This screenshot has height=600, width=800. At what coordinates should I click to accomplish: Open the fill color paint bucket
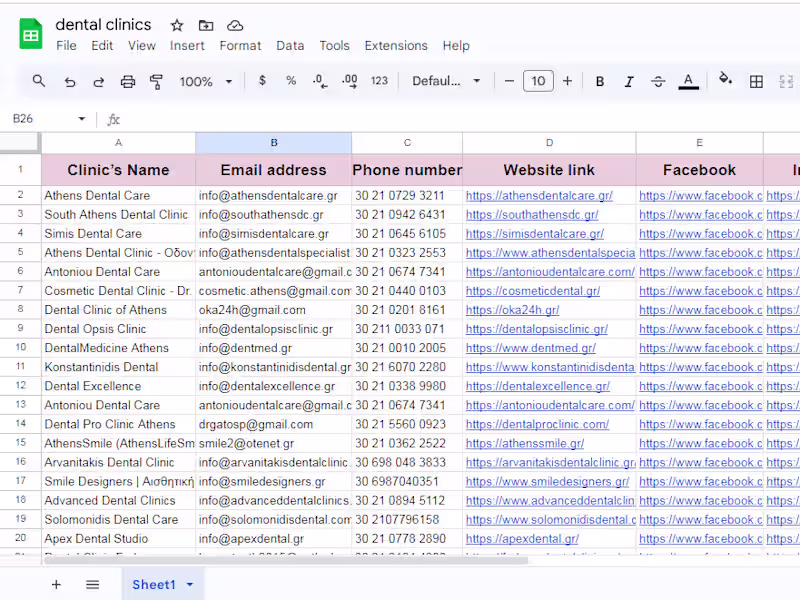tap(725, 80)
